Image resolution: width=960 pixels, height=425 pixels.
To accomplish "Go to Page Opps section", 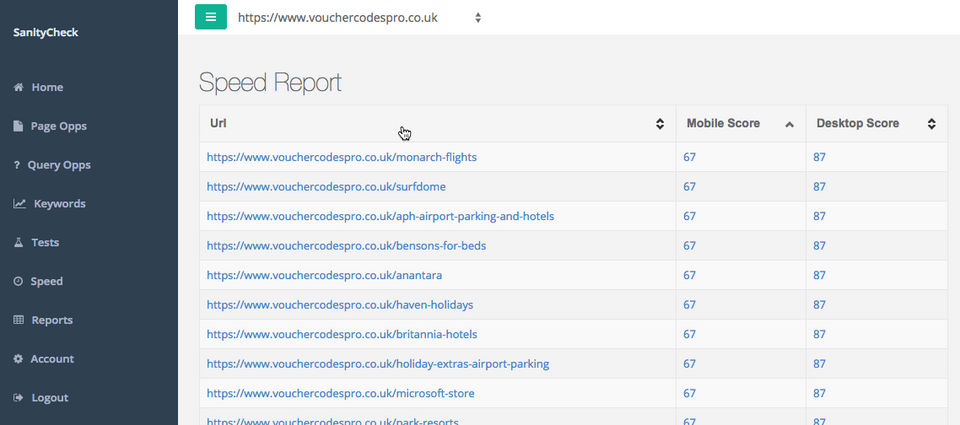I will point(59,126).
